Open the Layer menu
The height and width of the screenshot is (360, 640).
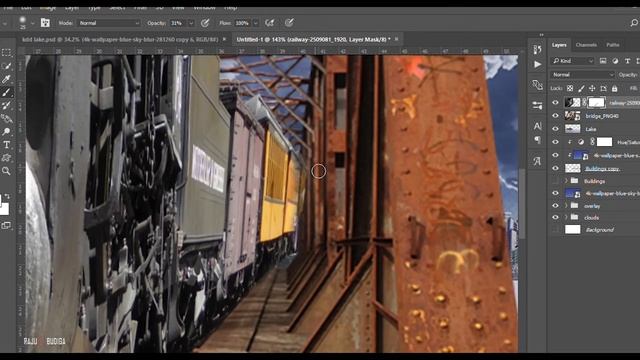coord(72,8)
